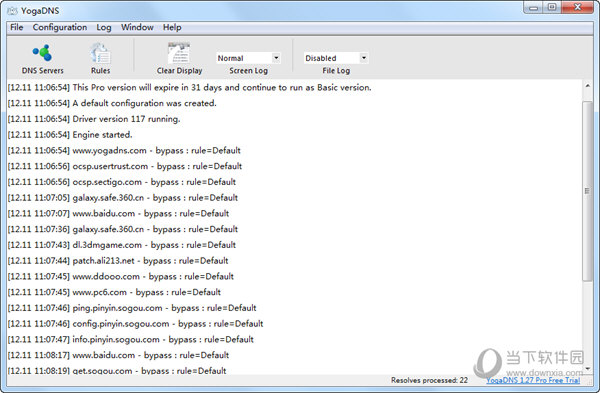Open the Help menu

[x=172, y=27]
